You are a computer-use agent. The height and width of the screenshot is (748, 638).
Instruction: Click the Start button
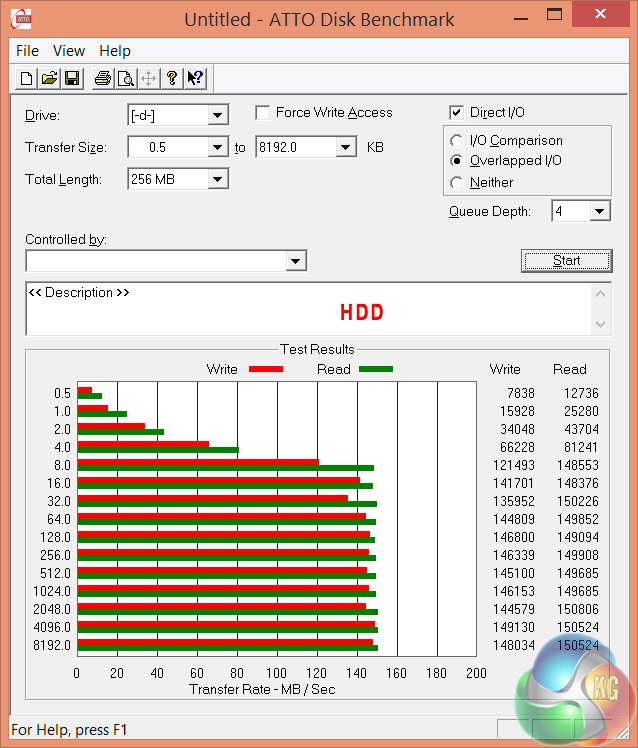point(567,261)
